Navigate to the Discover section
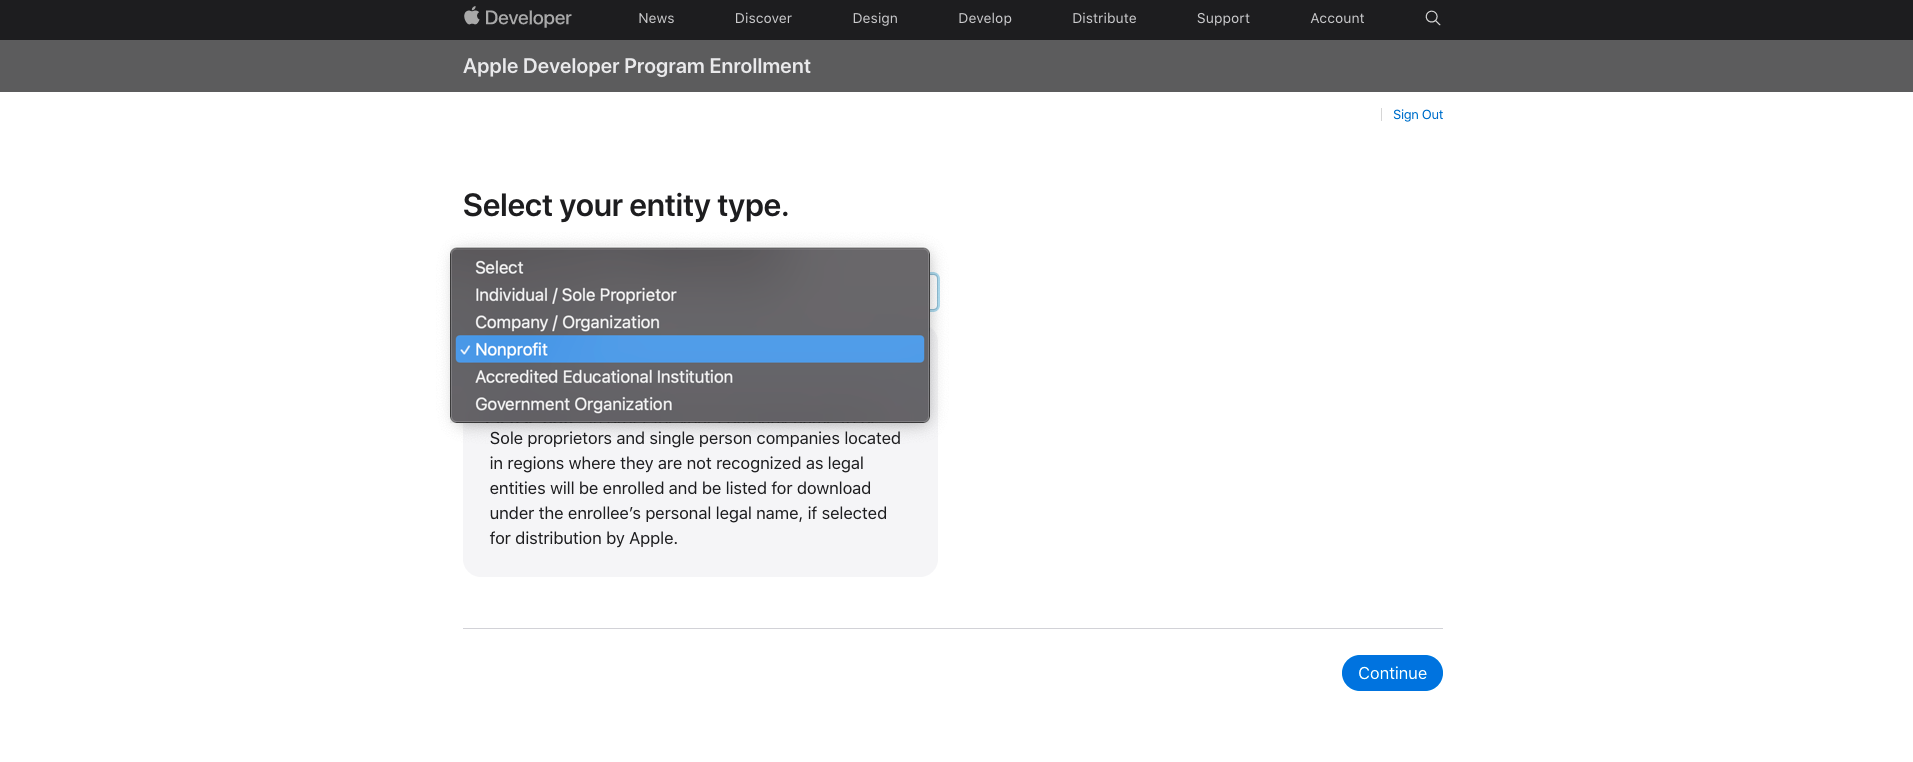 762,18
